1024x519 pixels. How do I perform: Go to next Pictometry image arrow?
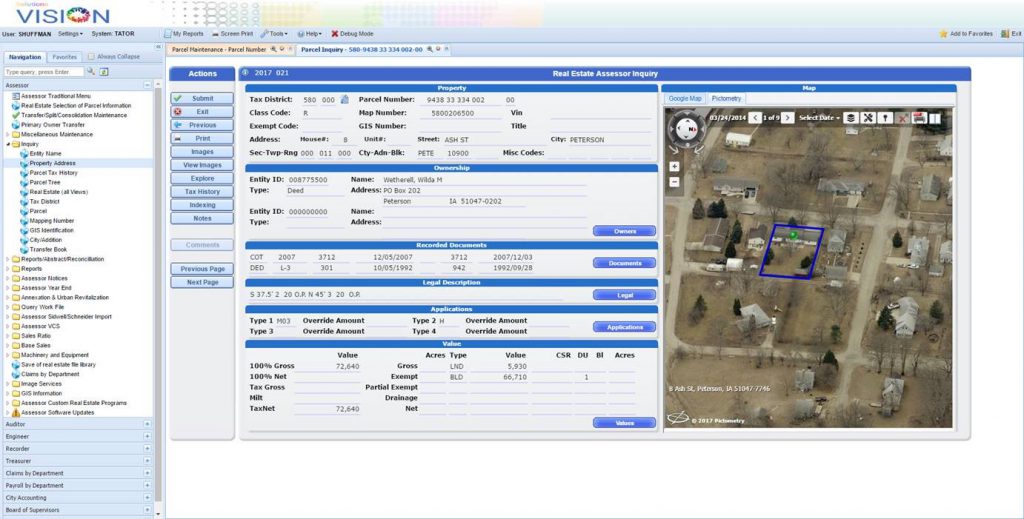click(x=789, y=118)
